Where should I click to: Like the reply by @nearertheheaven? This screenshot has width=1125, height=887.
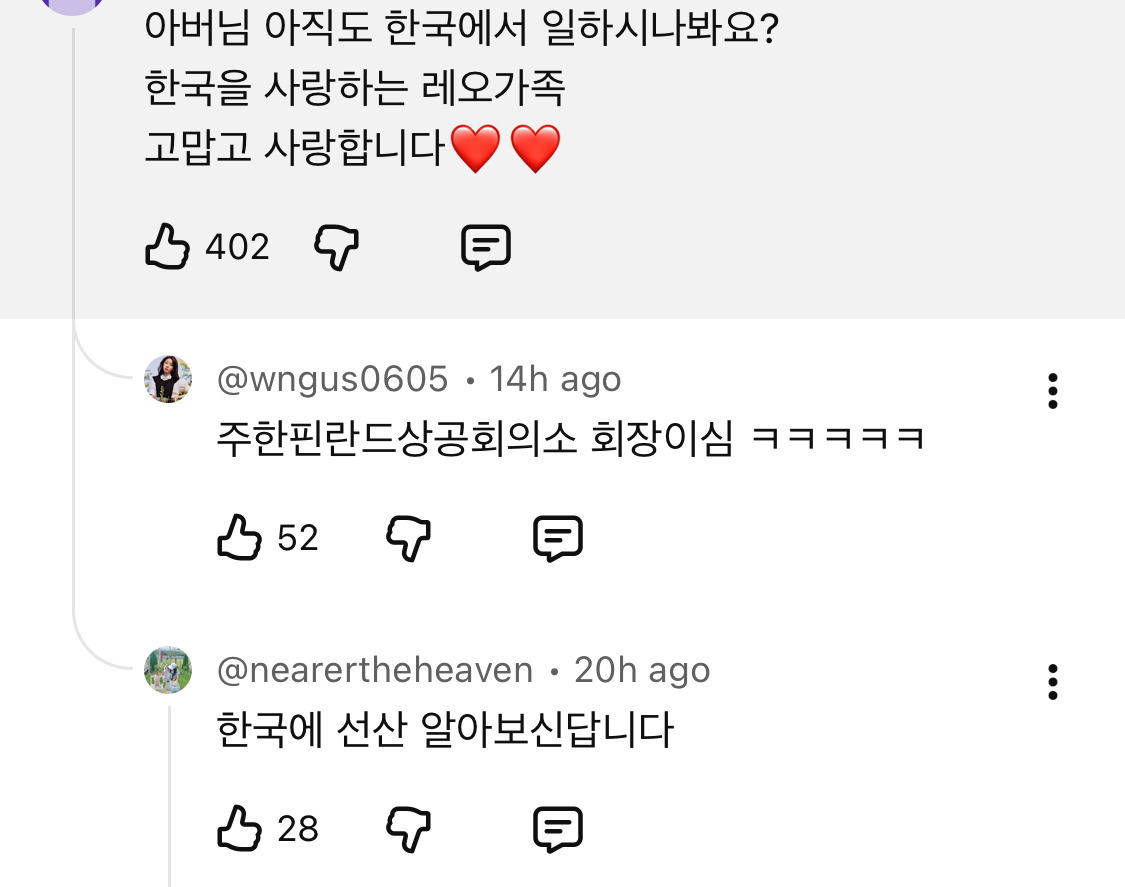pyautogui.click(x=240, y=828)
